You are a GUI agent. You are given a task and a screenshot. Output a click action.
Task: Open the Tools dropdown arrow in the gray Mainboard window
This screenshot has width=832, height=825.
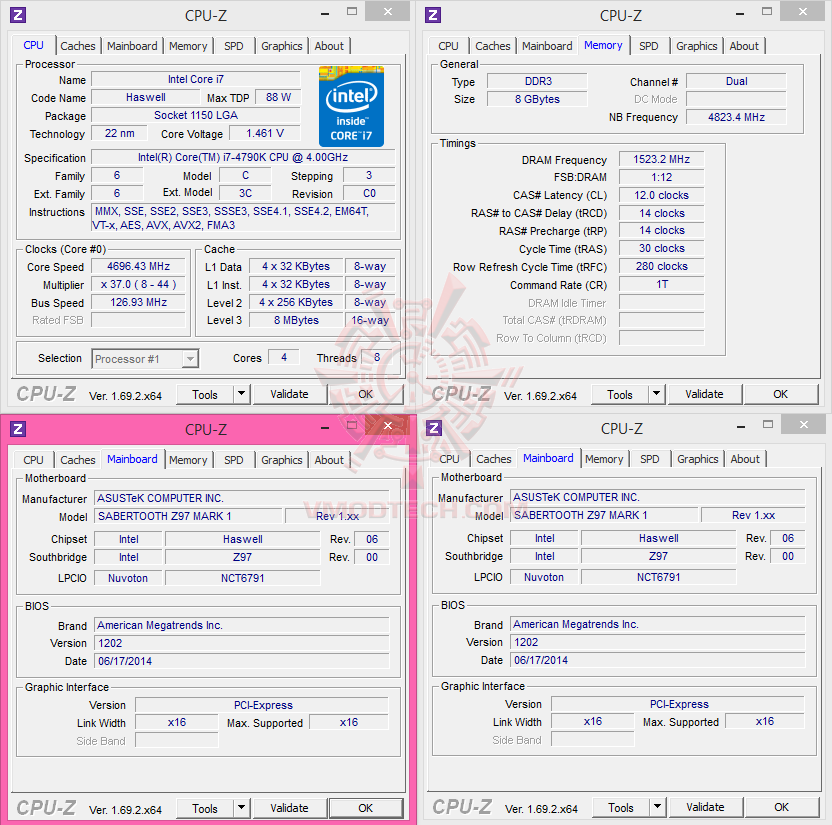657,807
